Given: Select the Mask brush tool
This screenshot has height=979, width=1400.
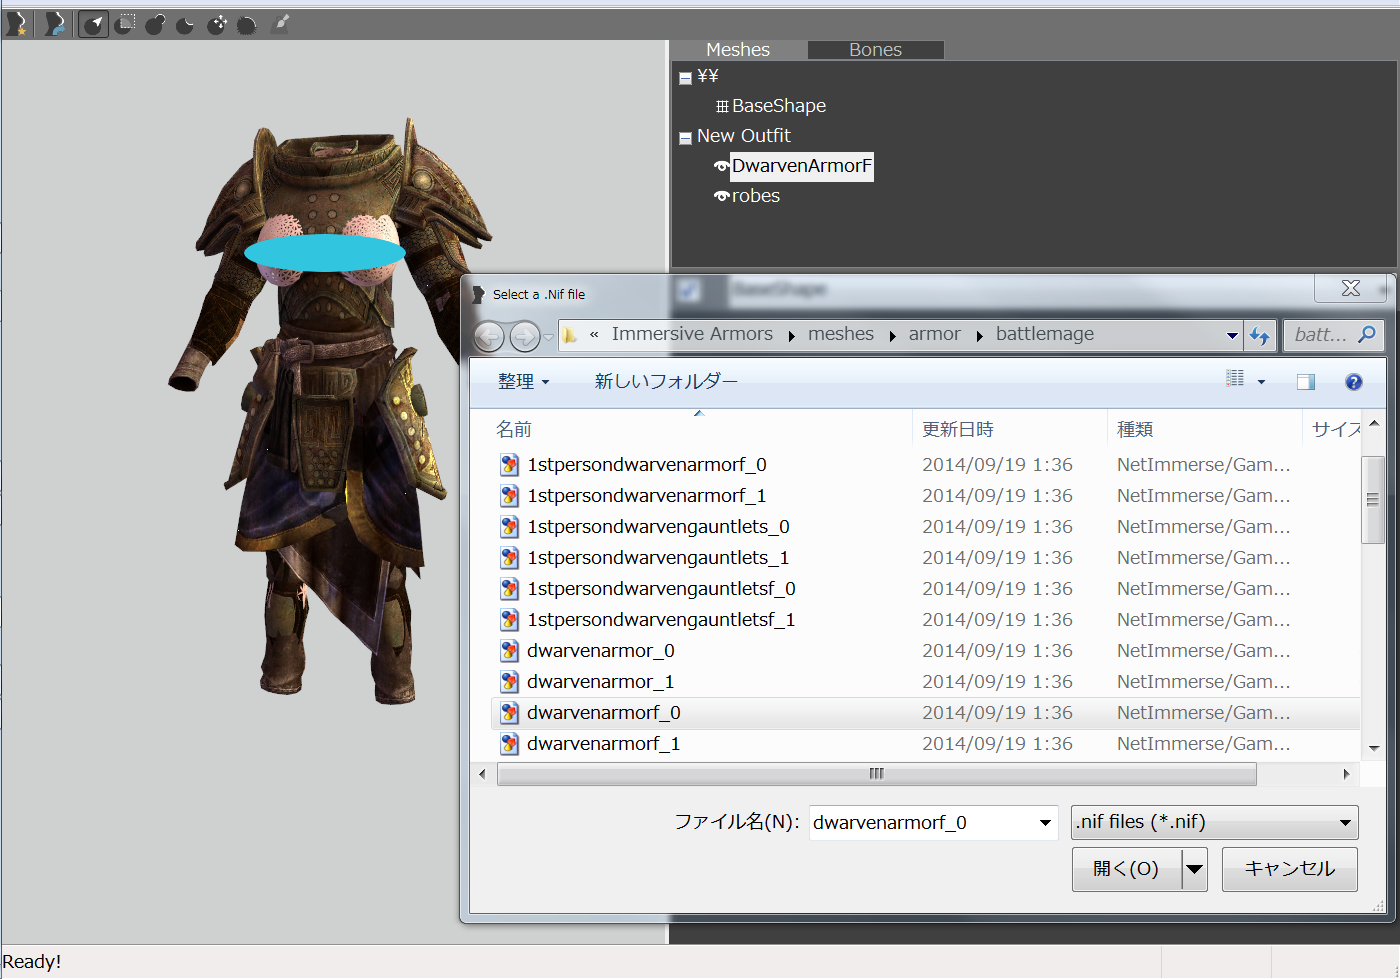Looking at the screenshot, I should coord(125,24).
